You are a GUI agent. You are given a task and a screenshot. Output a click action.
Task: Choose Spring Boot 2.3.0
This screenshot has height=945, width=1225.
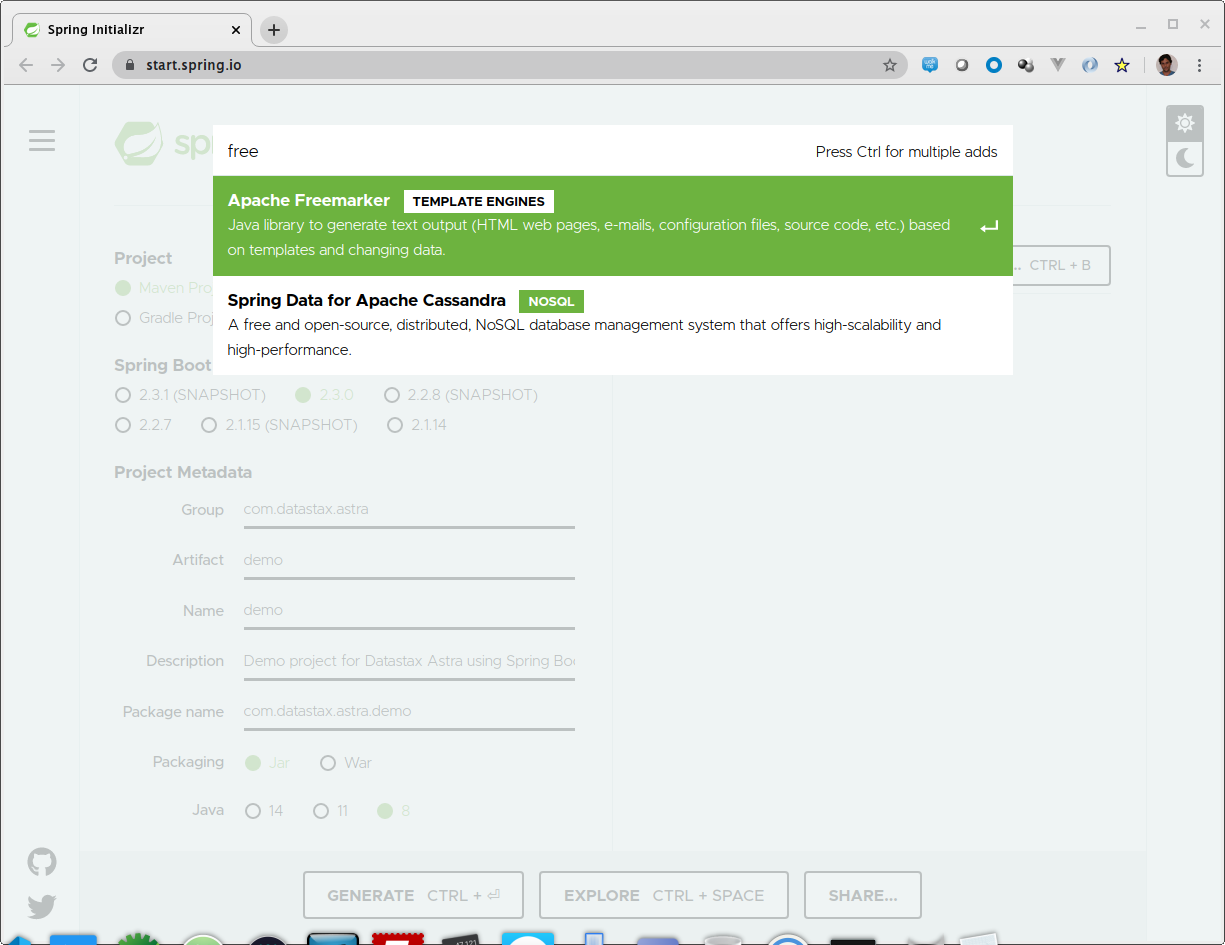tap(303, 395)
